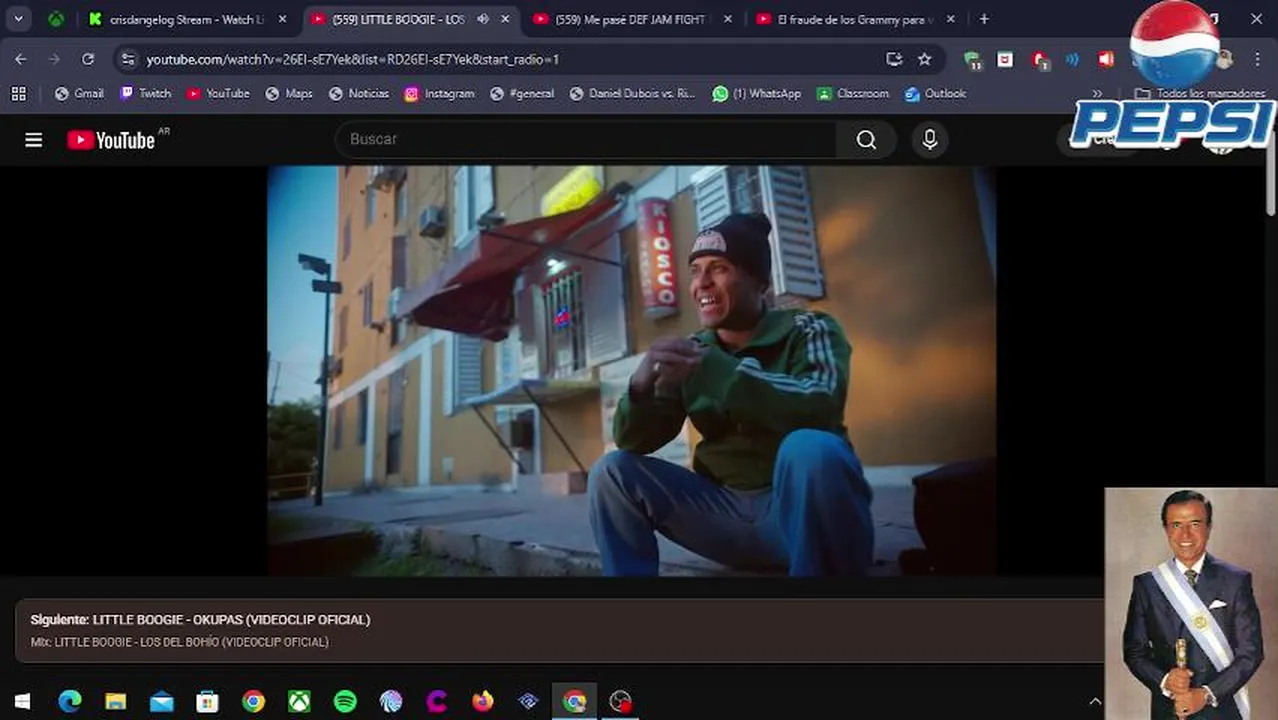Open the Gmail bookmark
This screenshot has width=1278, height=720.
pyautogui.click(x=79, y=93)
